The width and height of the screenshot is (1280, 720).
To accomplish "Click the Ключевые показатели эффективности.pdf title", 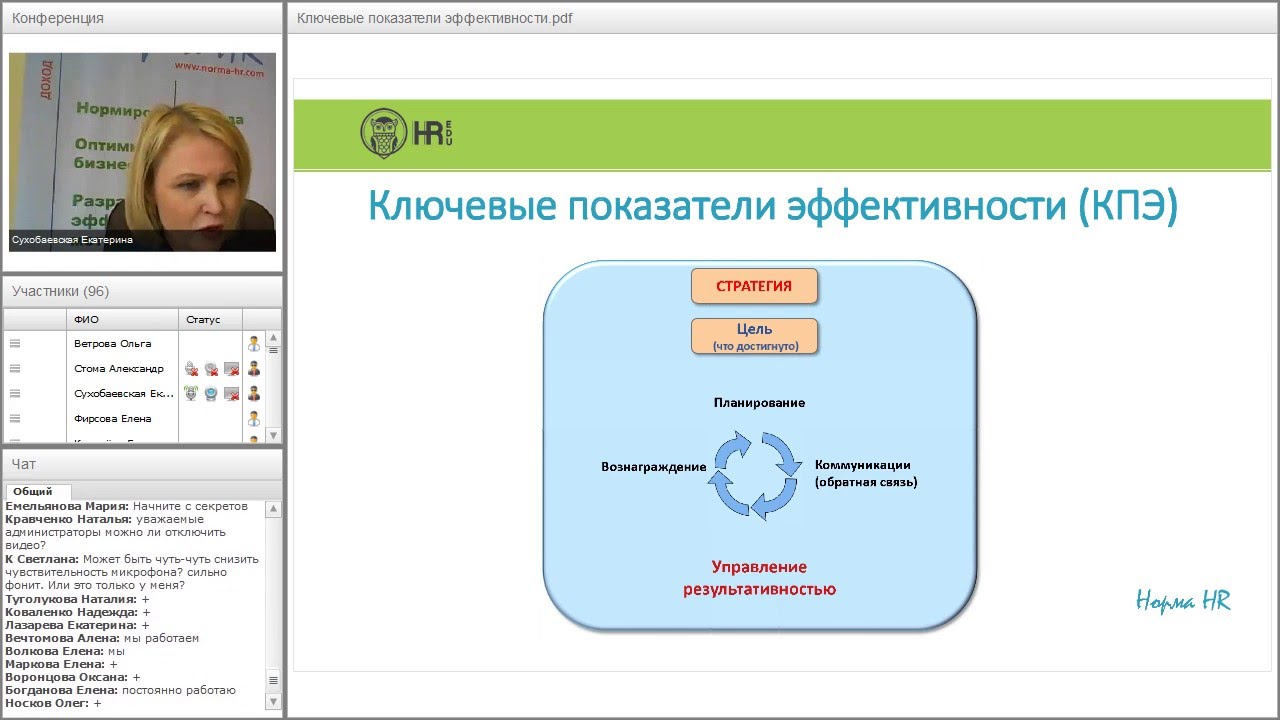I will (x=435, y=18).
